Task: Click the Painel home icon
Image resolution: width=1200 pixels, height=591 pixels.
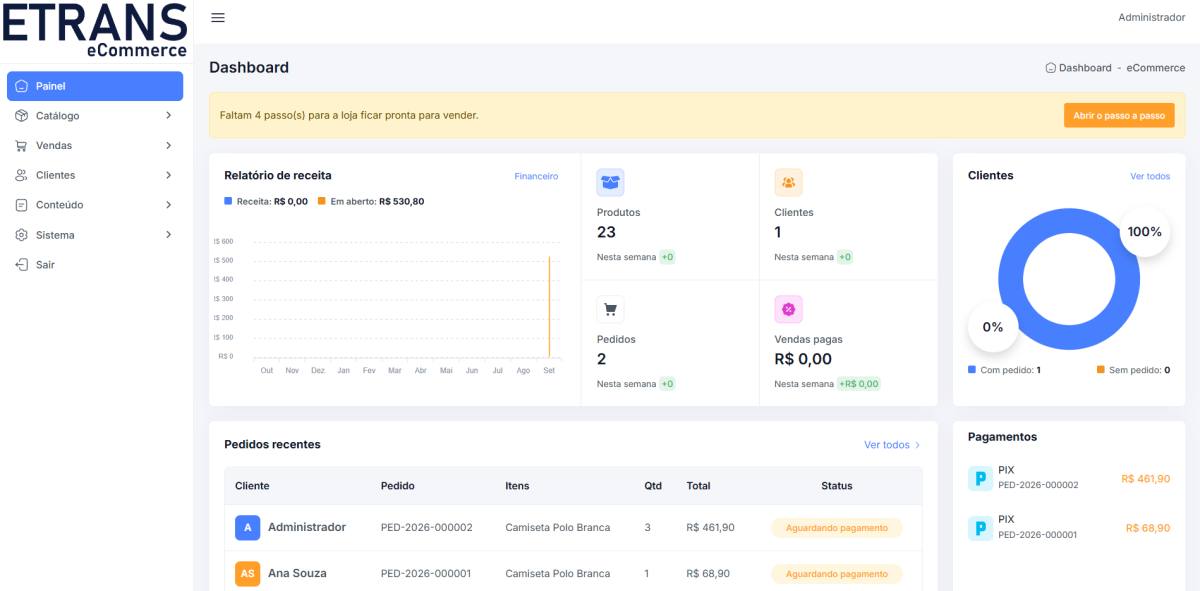Action: coord(21,86)
